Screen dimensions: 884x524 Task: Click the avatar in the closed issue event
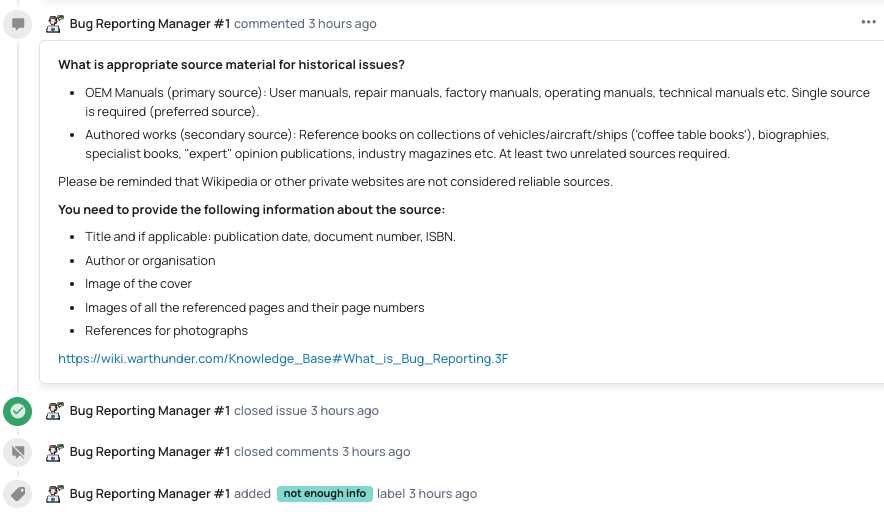(54, 411)
